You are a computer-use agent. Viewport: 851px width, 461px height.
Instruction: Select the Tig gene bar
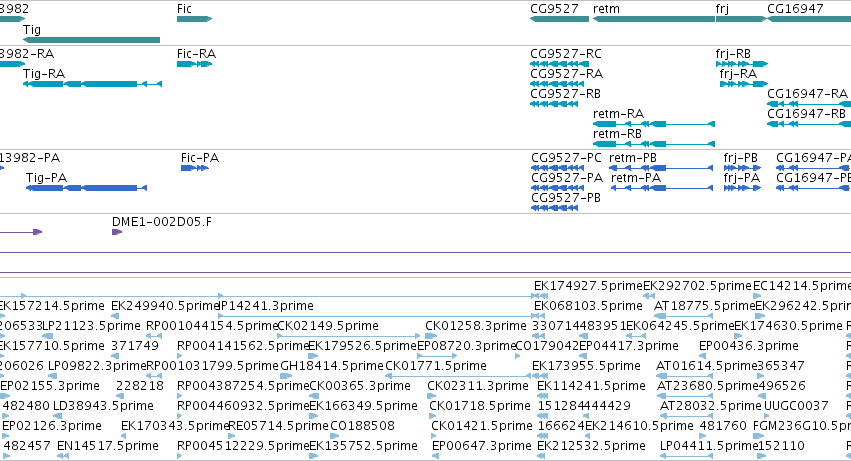tap(91, 40)
